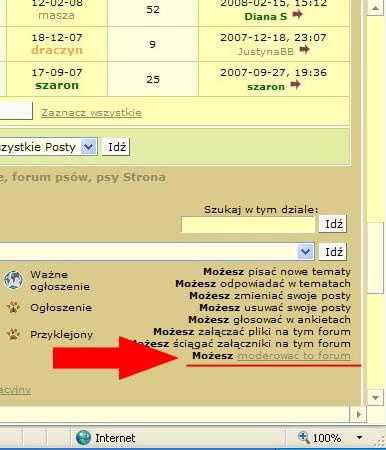The width and height of the screenshot is (386, 450).
Task: Click reply count 52
Action: click(153, 9)
